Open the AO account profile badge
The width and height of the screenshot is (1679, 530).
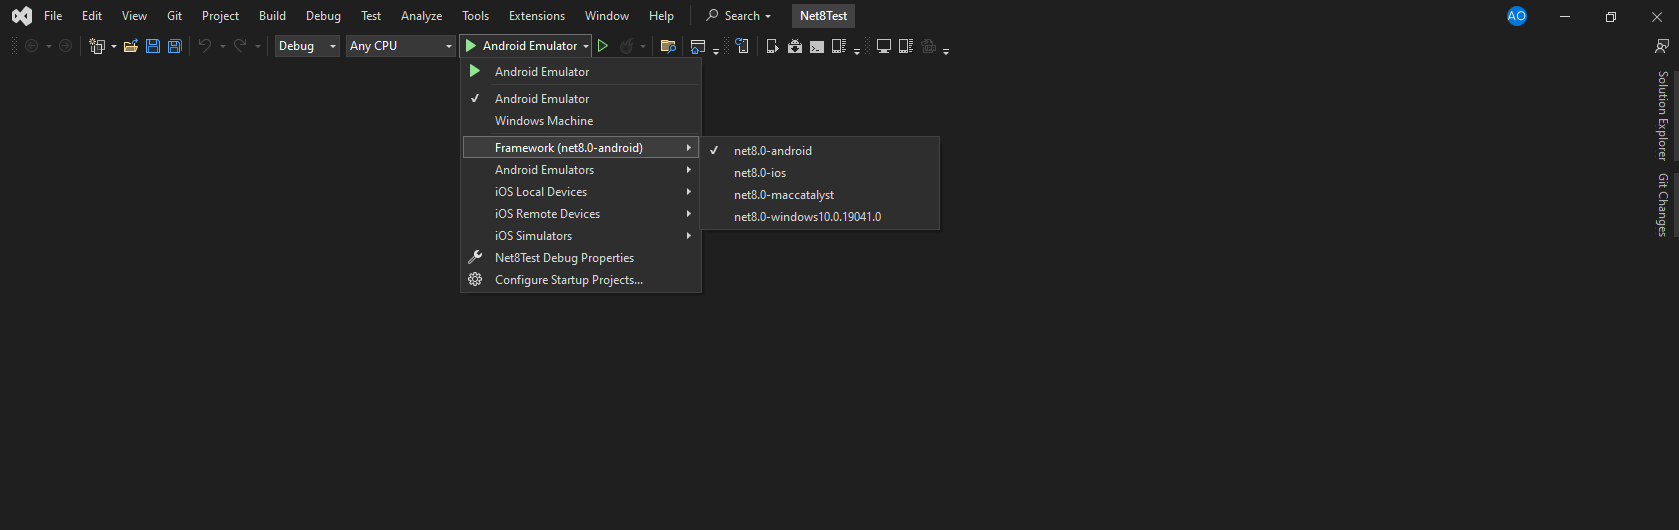pyautogui.click(x=1517, y=16)
